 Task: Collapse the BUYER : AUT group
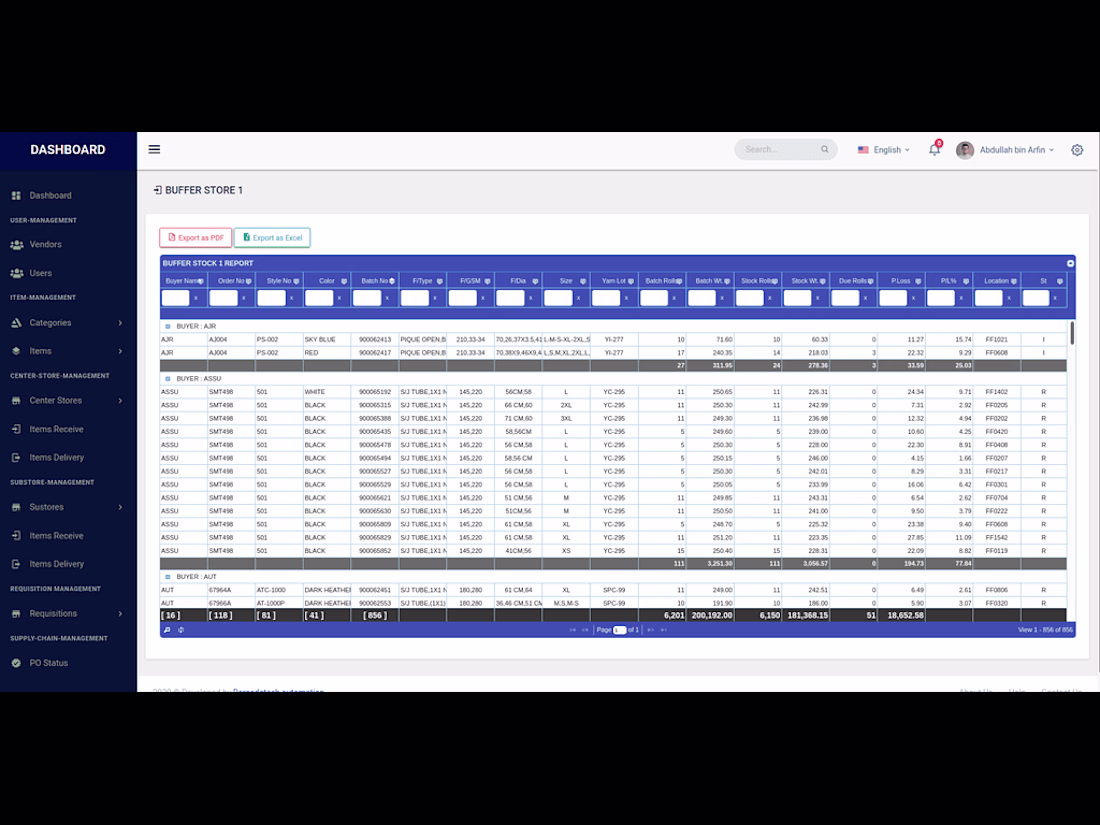point(168,577)
